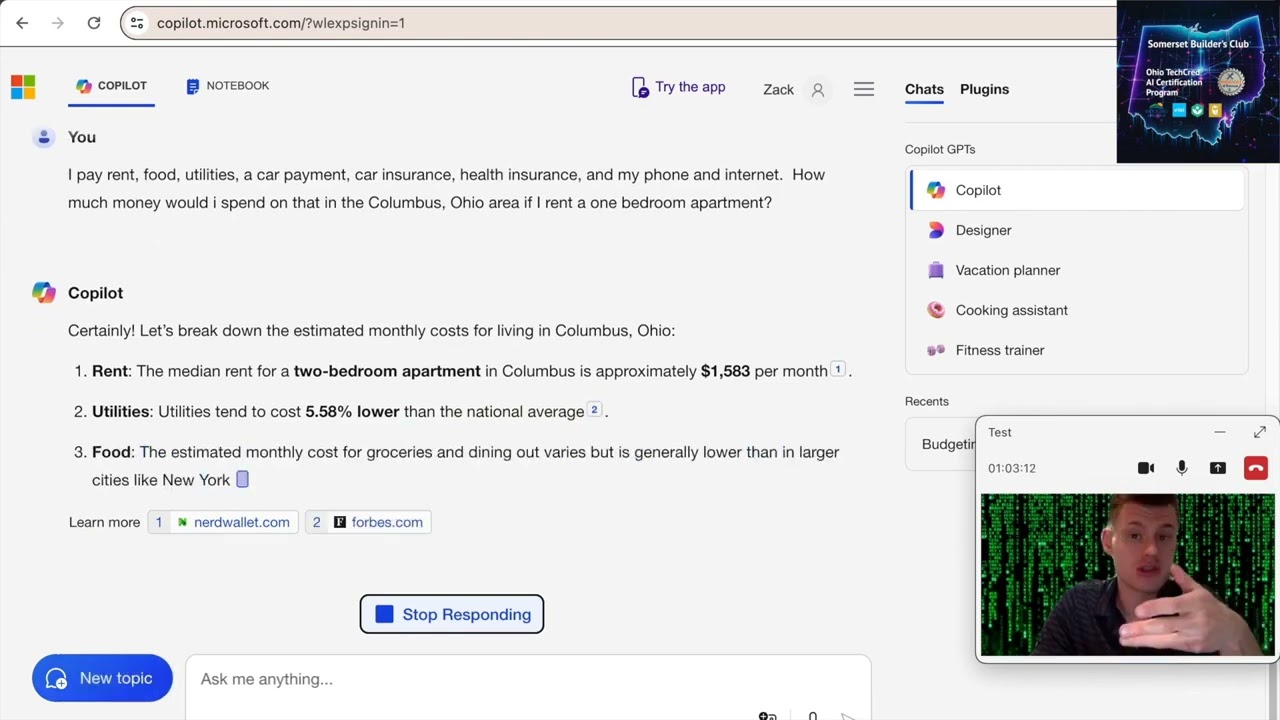The image size is (1280, 720).
Task: Open the Designer GPT
Action: coord(1078,230)
